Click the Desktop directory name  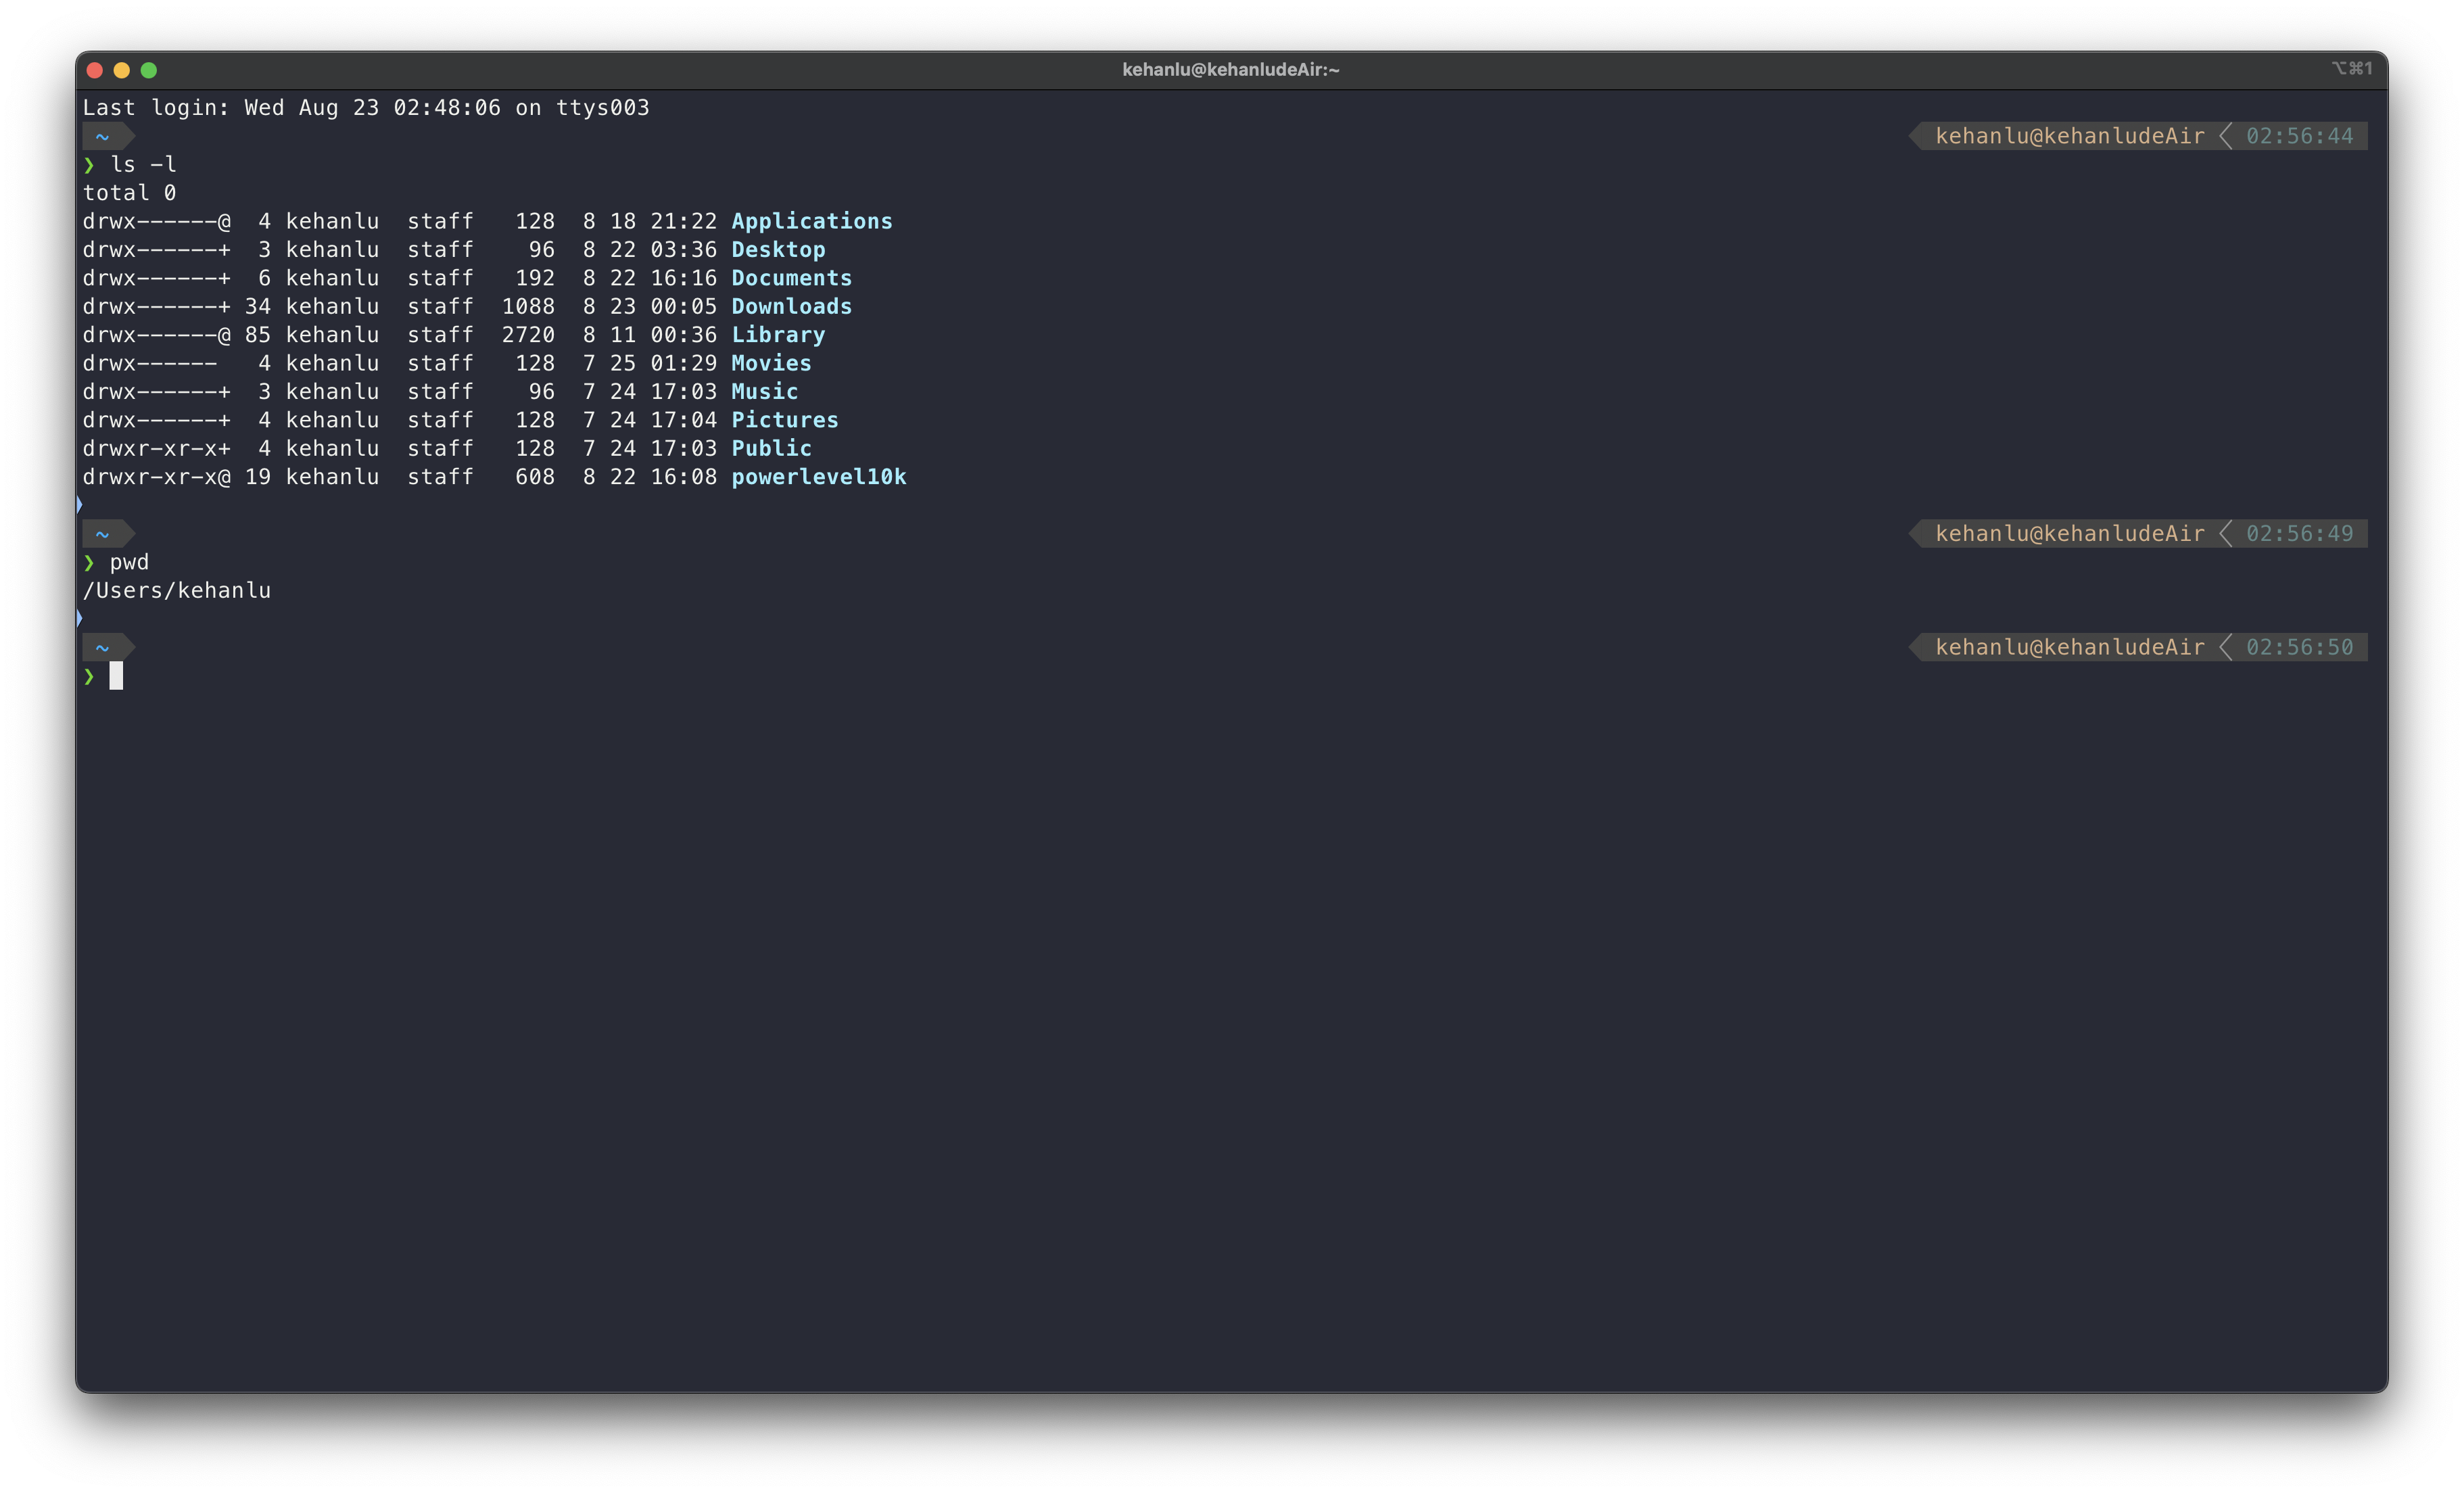pos(778,250)
